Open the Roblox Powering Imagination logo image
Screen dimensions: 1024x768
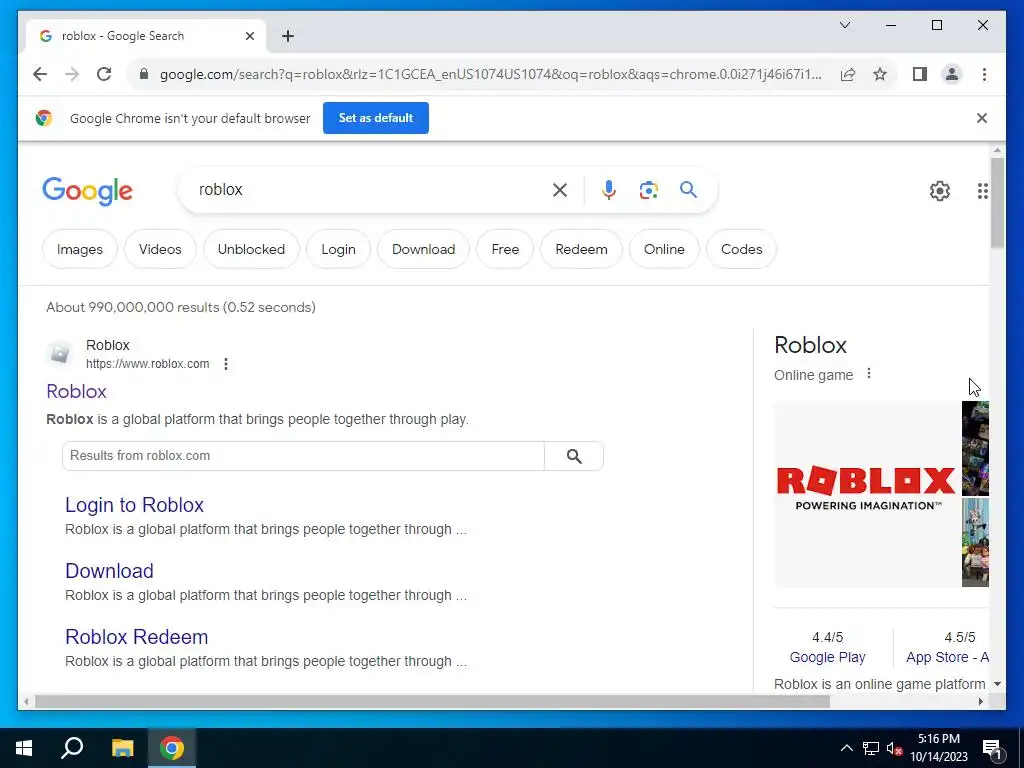[867, 494]
